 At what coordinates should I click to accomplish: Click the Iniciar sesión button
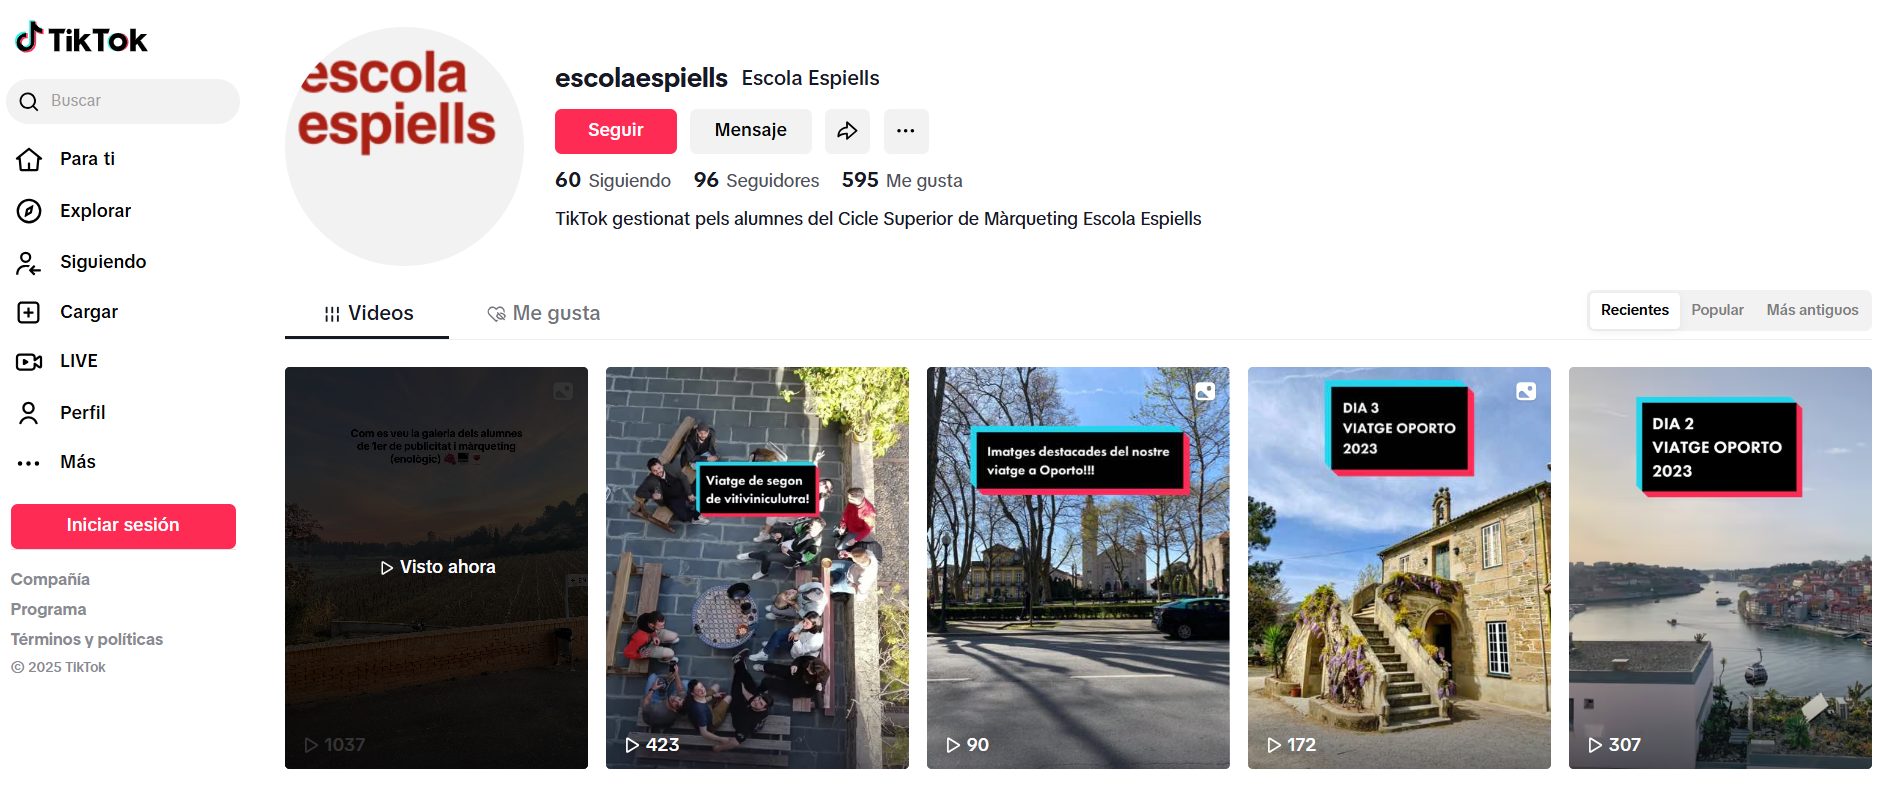pos(123,526)
